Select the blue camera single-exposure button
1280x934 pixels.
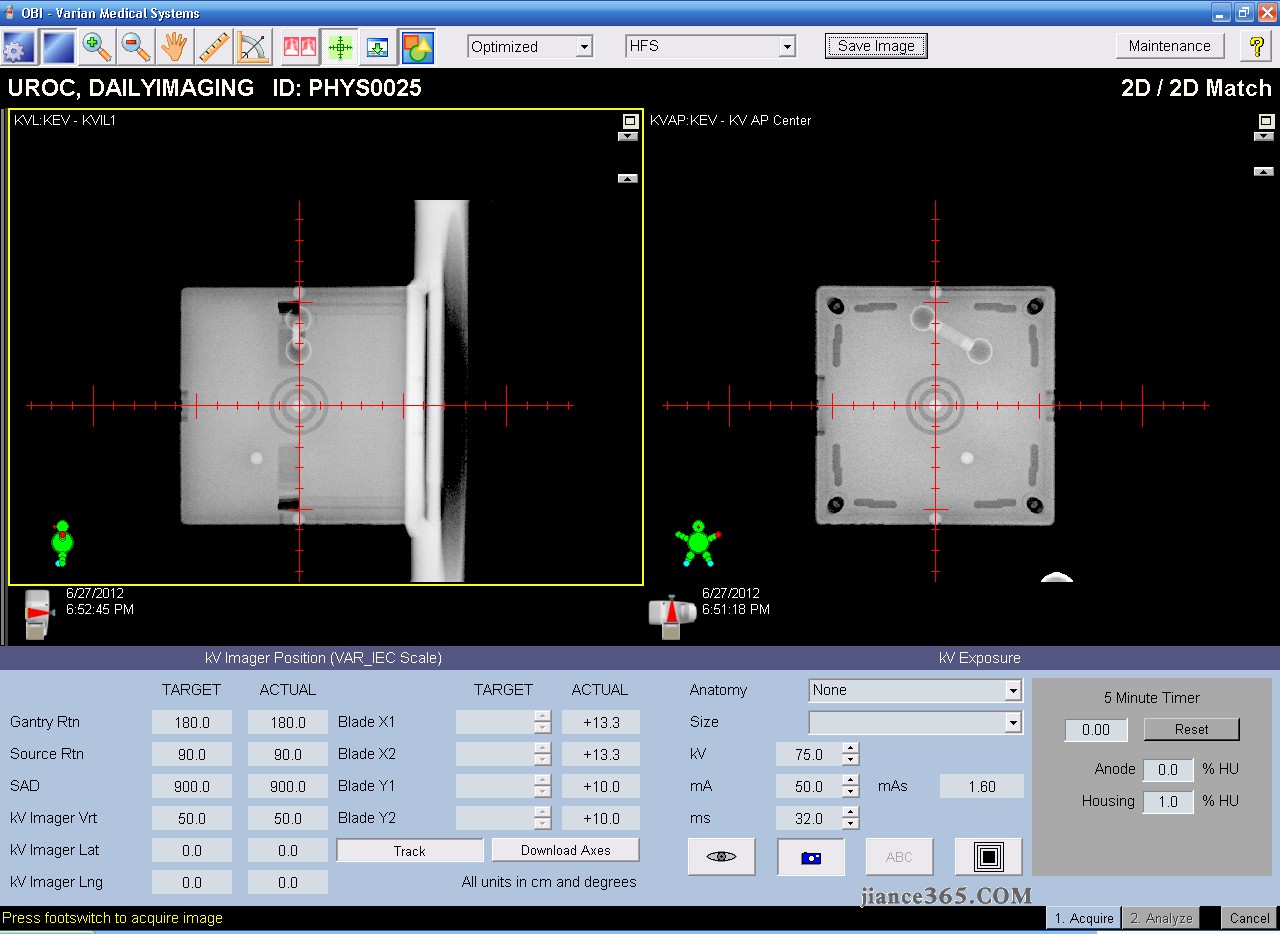[x=811, y=857]
